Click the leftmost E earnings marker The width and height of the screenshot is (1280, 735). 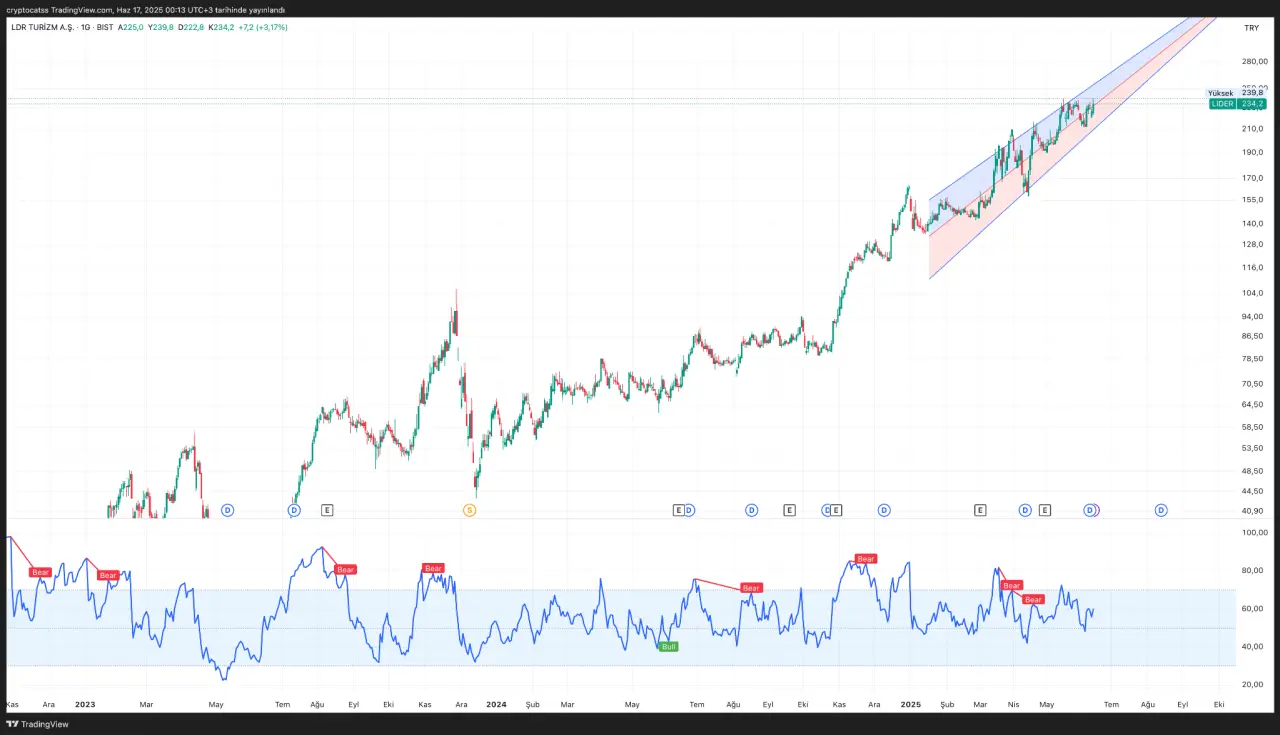coord(327,510)
